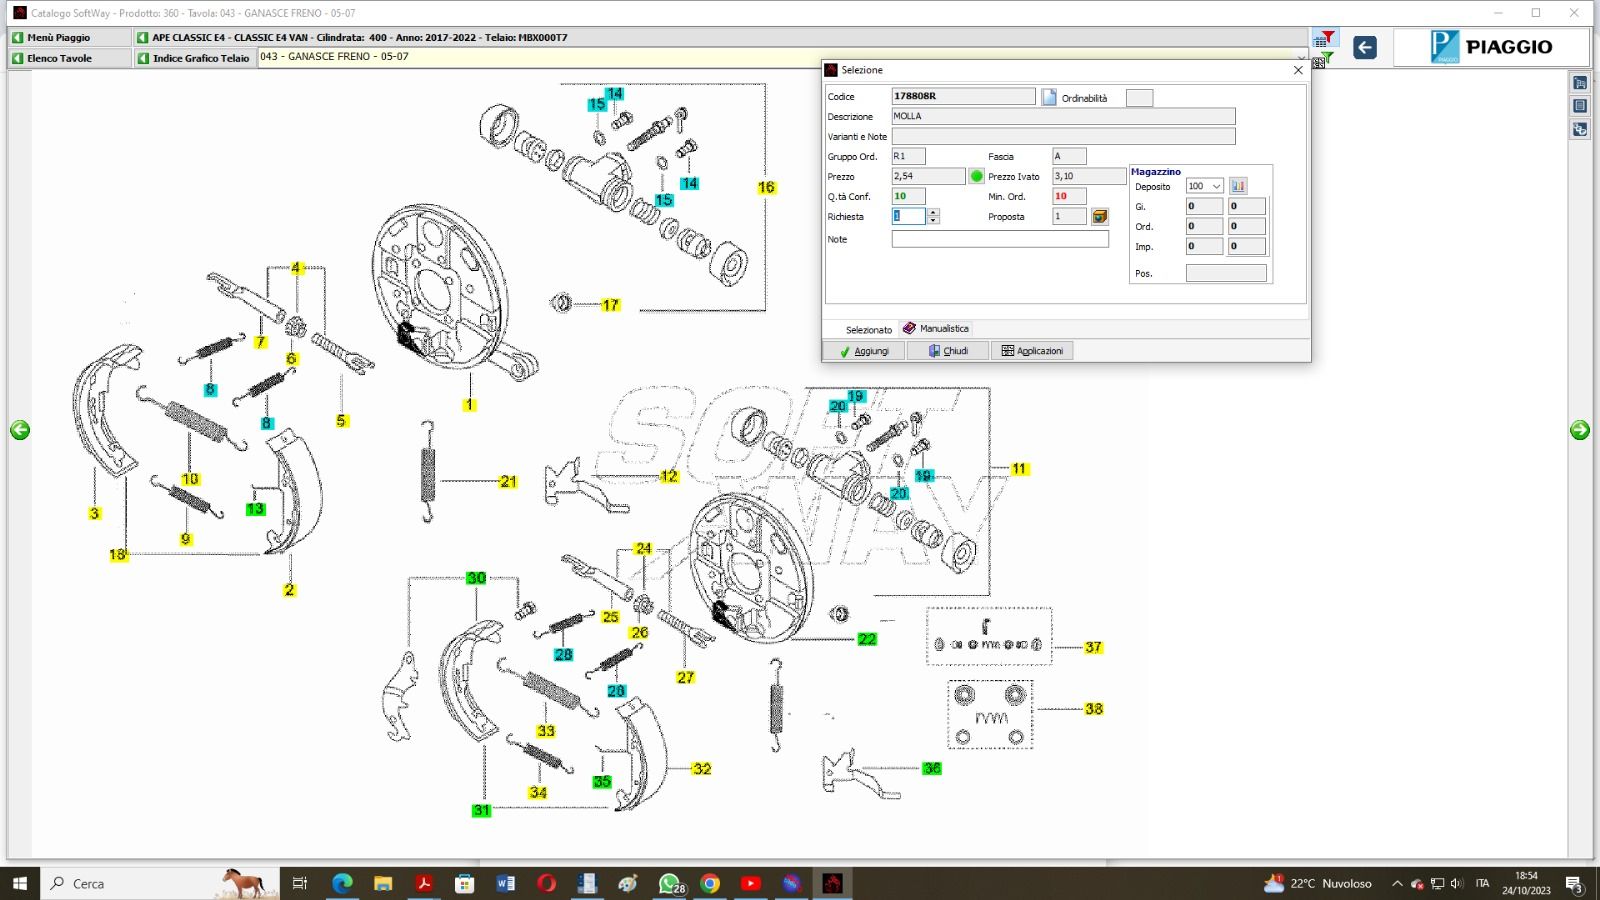Screen dimensions: 1600x900
Task: Click the green price status indicator
Action: [977, 176]
